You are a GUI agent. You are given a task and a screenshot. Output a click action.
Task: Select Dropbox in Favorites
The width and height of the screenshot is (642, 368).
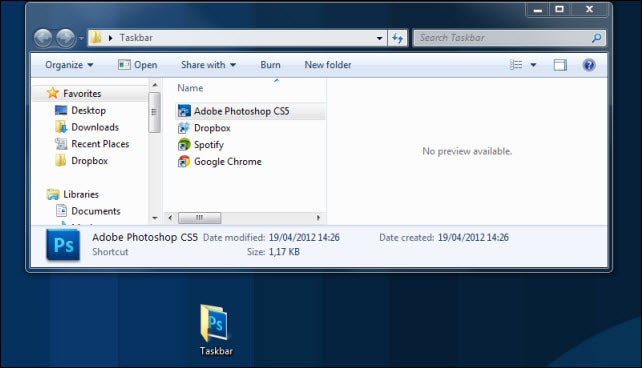(90, 160)
